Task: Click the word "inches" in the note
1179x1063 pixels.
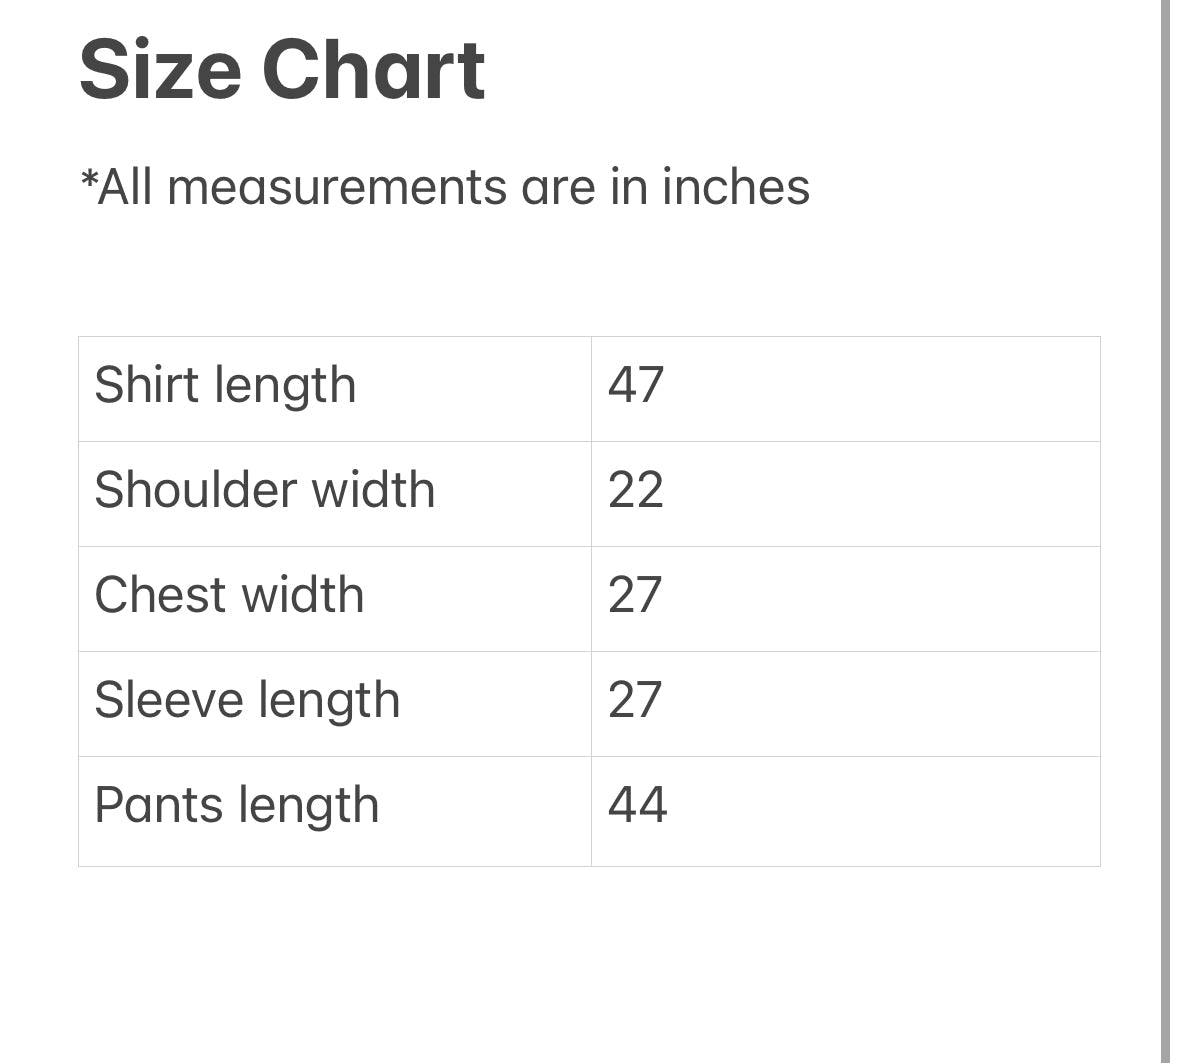Action: [x=736, y=187]
